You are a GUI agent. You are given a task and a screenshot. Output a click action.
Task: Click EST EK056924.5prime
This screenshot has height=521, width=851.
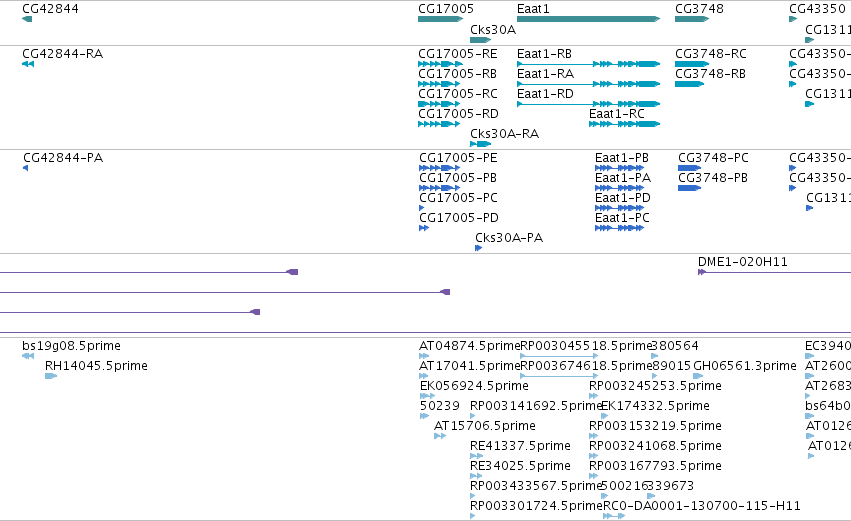tap(427, 397)
